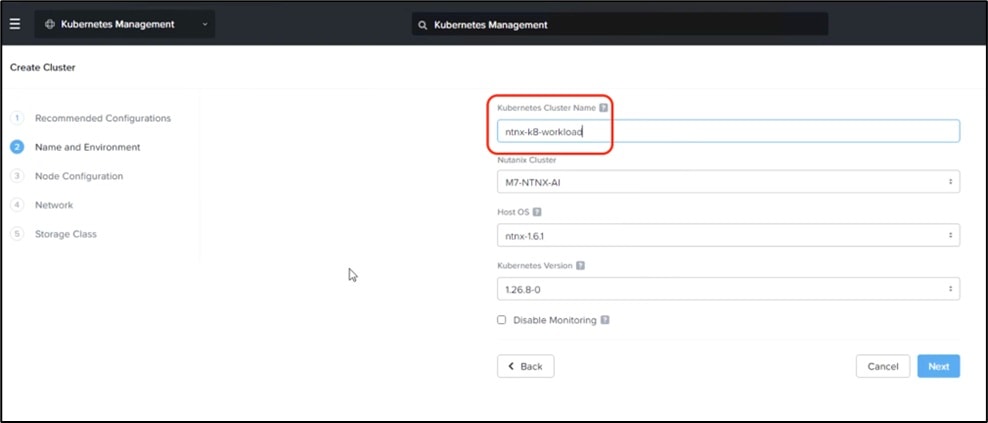This screenshot has height=423, width=988.
Task: Edit the Kubernetes Cluster Name field
Action: tap(728, 131)
